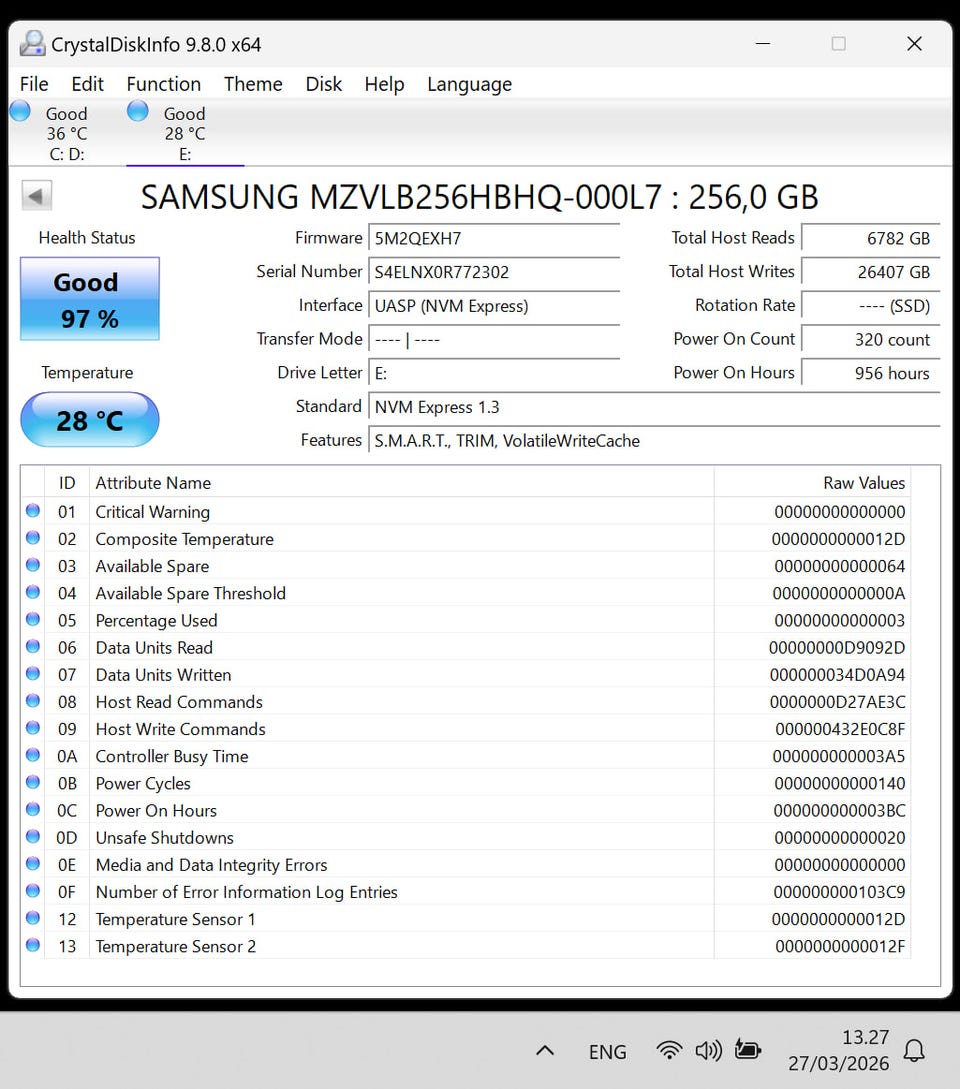Viewport: 960px width, 1089px height.
Task: Click the battery charging icon in tray
Action: (748, 1049)
